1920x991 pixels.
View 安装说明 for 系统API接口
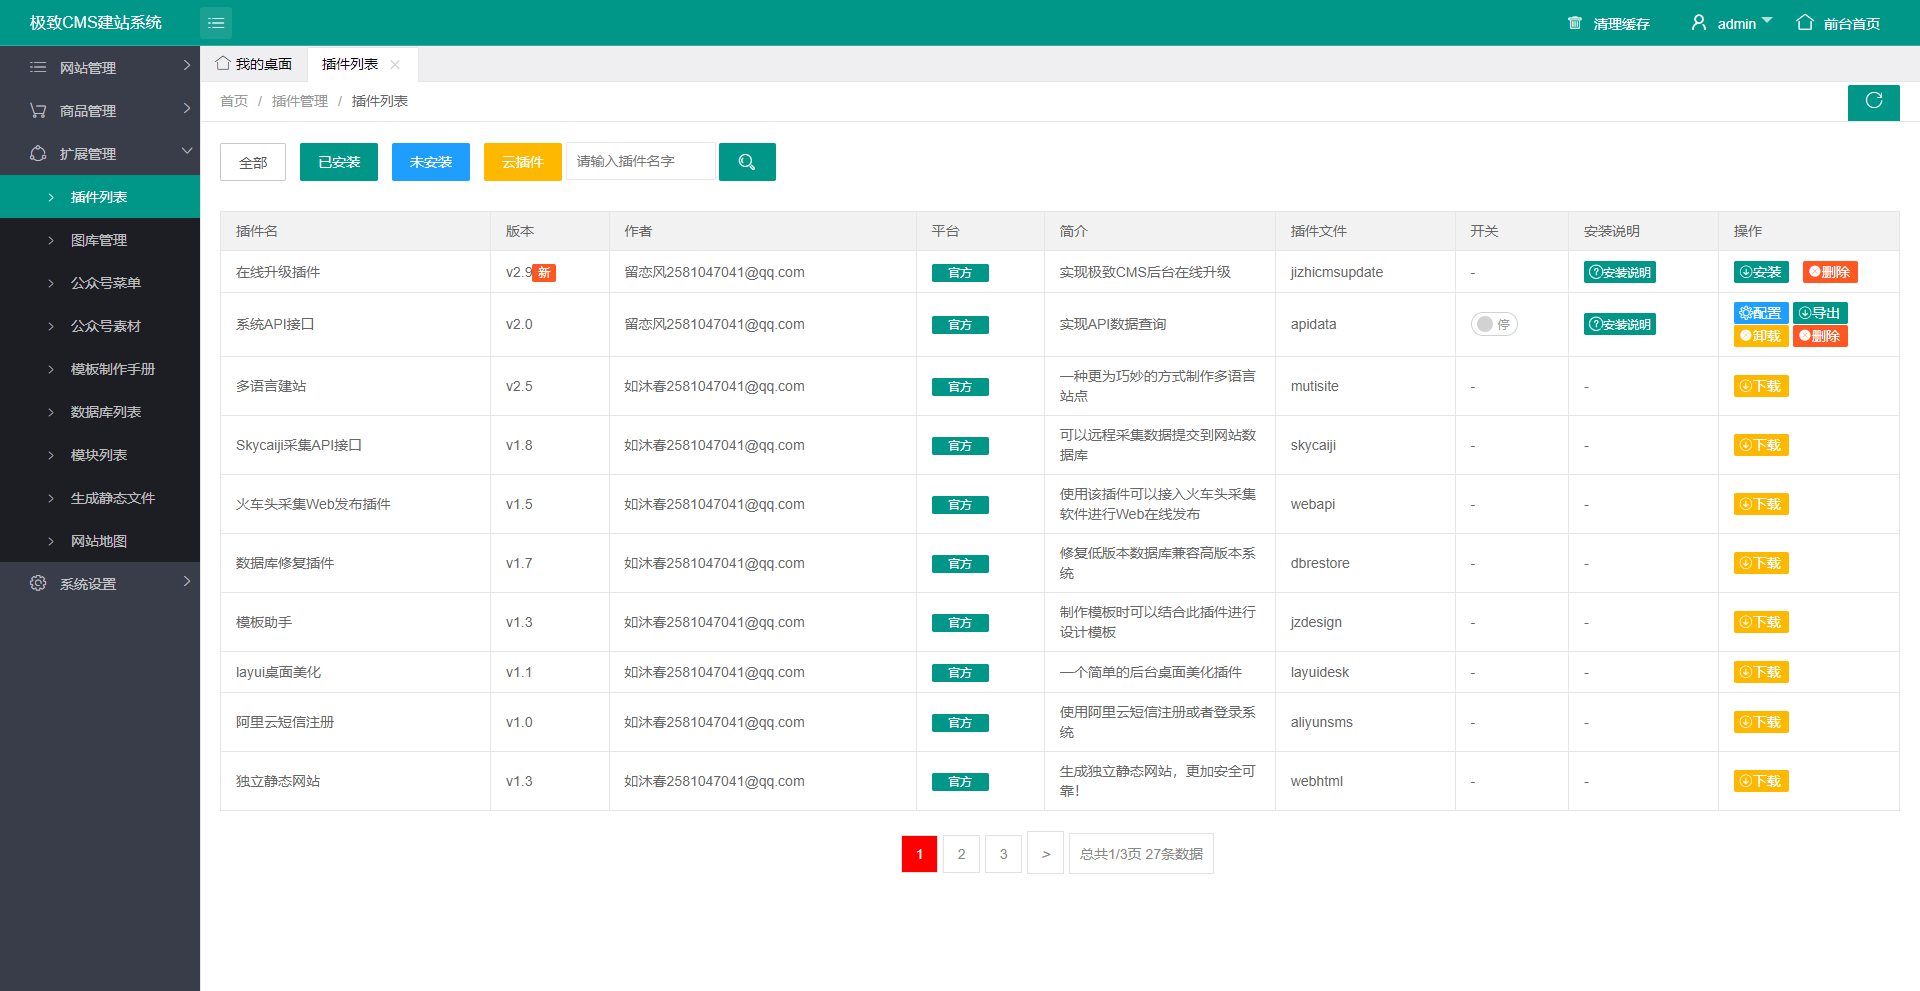(x=1620, y=324)
